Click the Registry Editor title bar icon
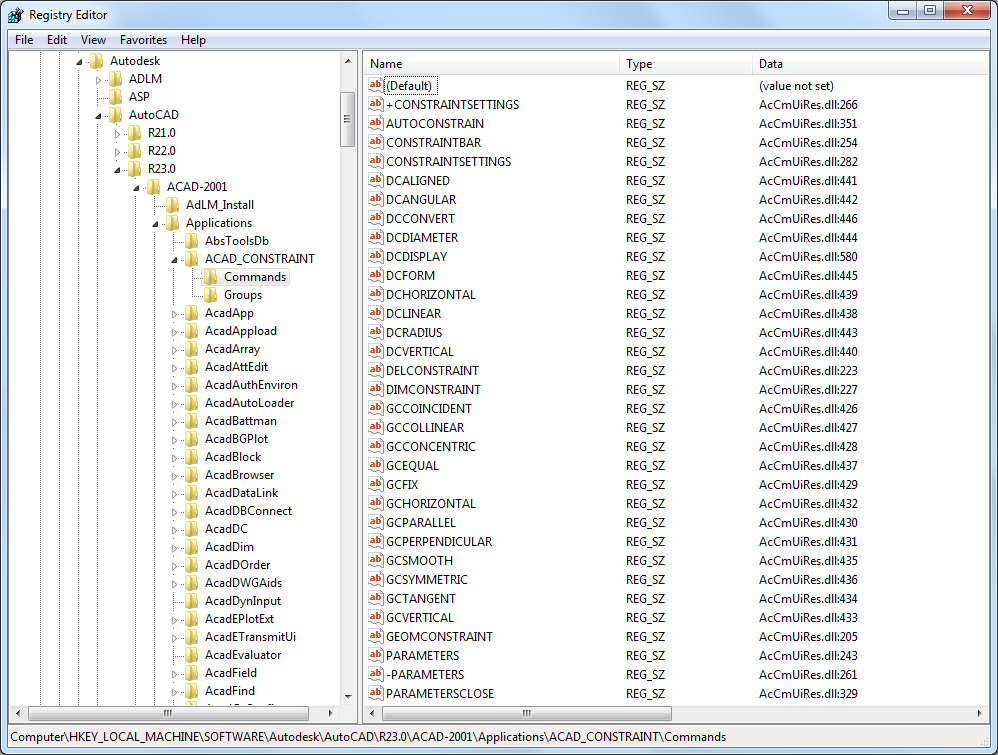 (x=15, y=15)
